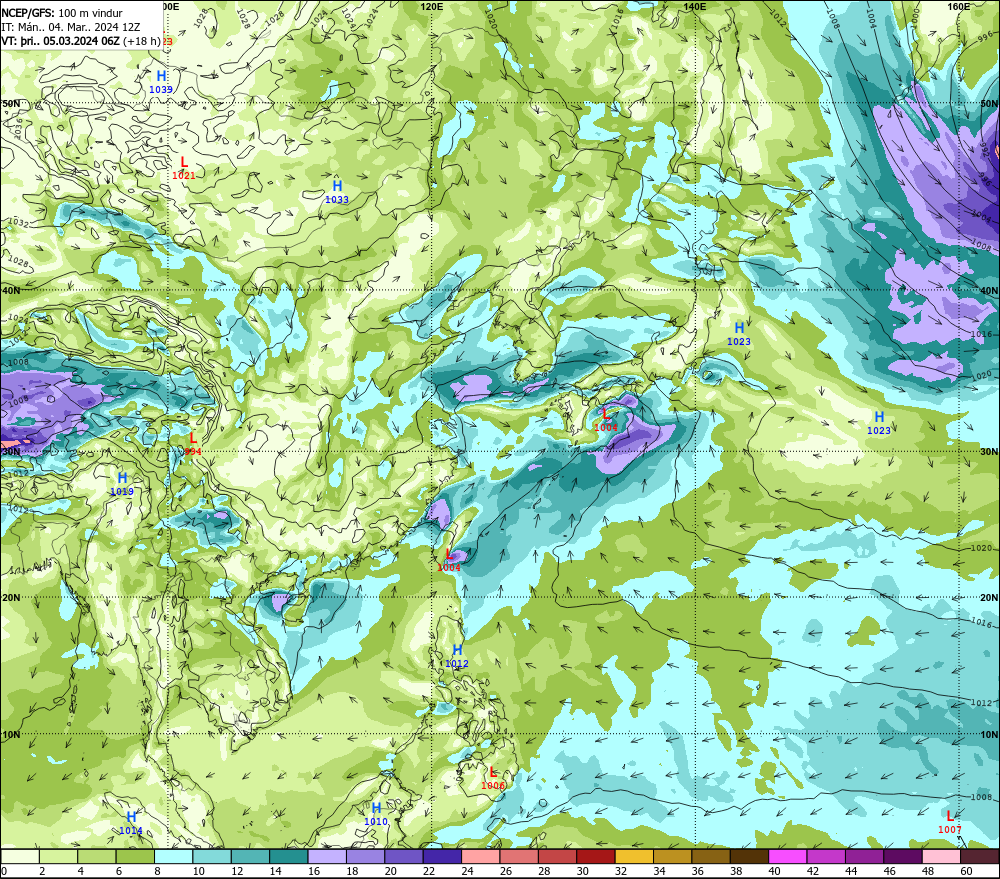Pick the yellow legend swatch between 32 and 34
The image size is (1000, 879).
[634, 856]
